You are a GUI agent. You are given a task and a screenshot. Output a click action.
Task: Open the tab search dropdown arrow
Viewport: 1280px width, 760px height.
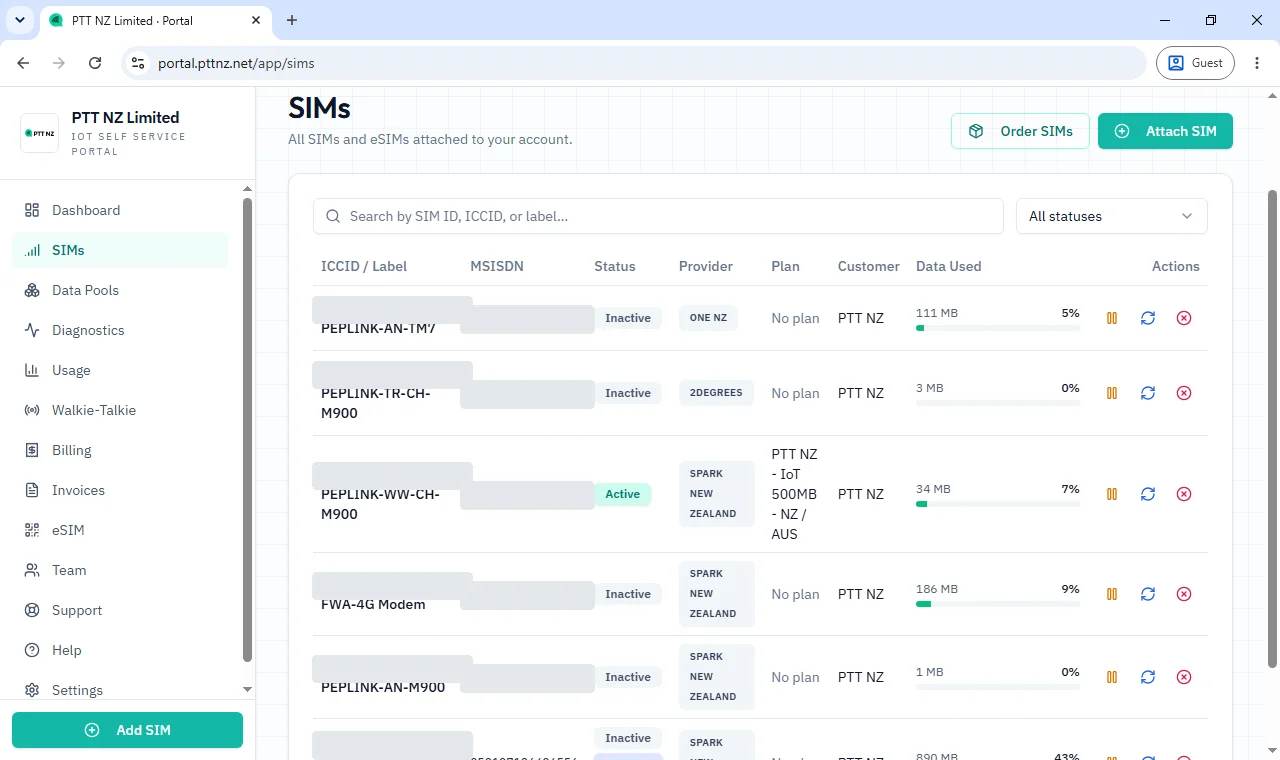(x=19, y=20)
